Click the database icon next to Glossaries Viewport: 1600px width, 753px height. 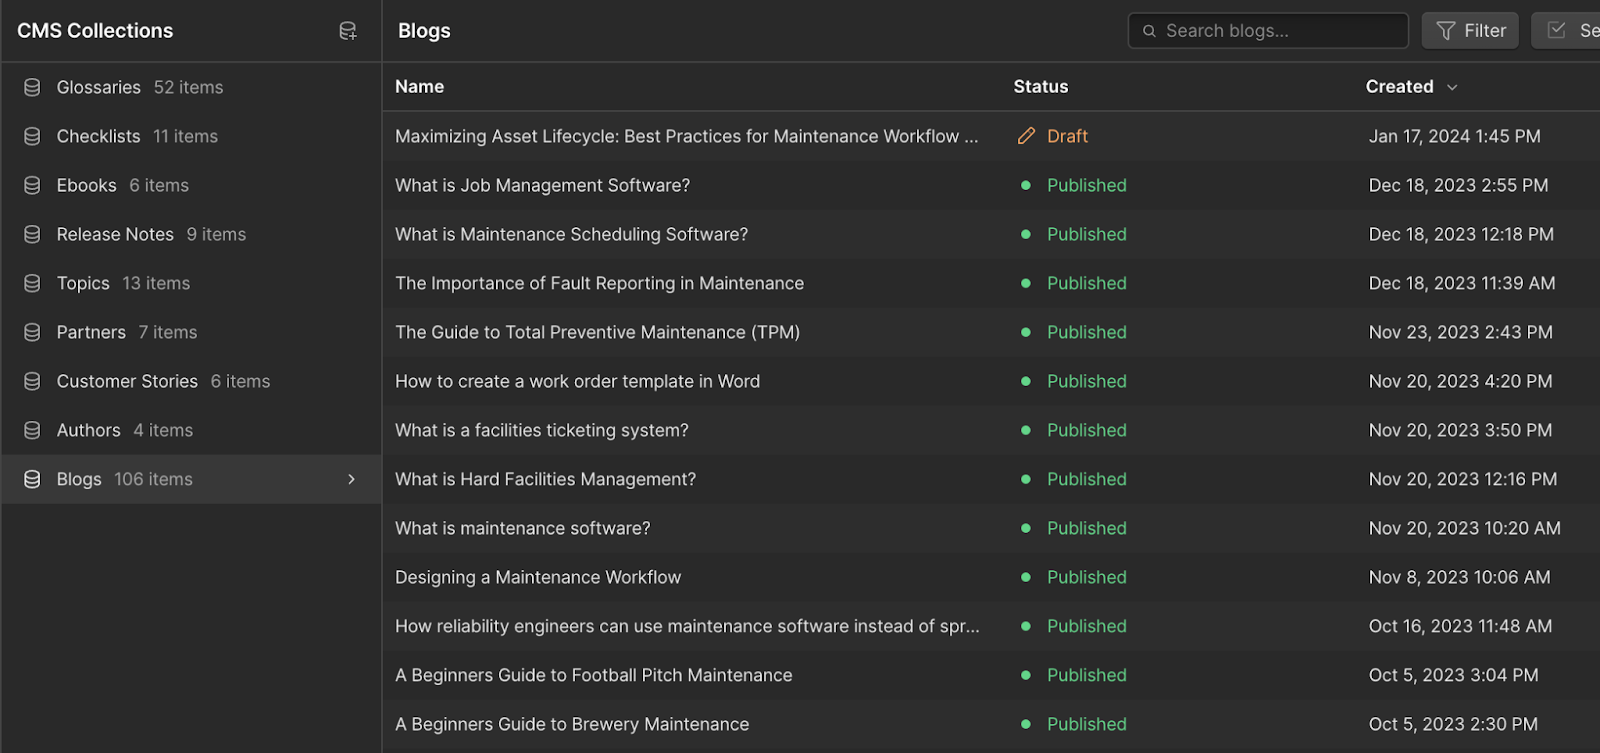click(x=32, y=87)
